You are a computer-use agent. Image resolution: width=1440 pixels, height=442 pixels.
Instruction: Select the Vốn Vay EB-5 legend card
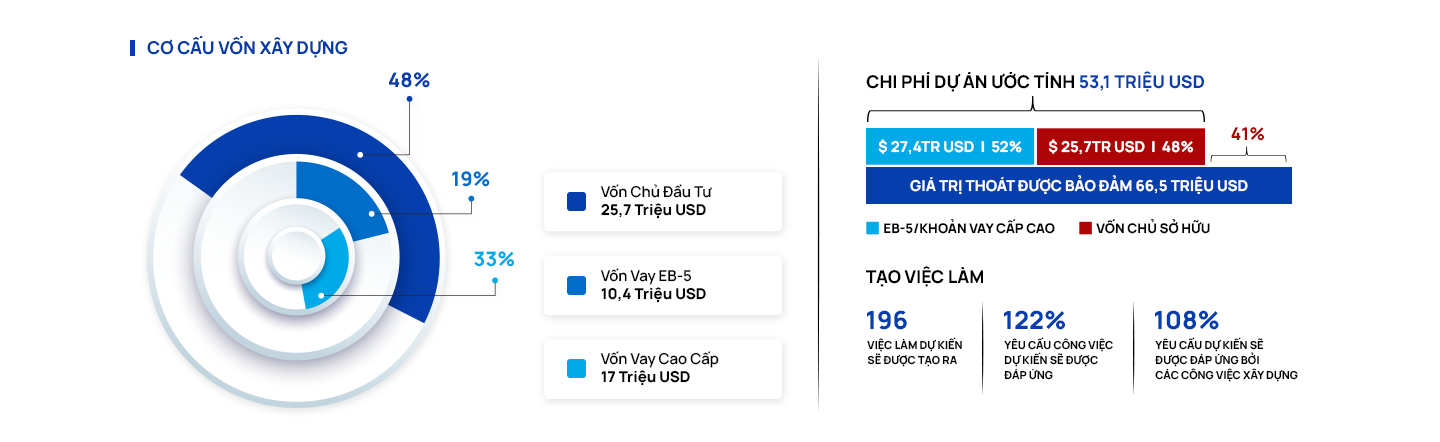pyautogui.click(x=663, y=285)
